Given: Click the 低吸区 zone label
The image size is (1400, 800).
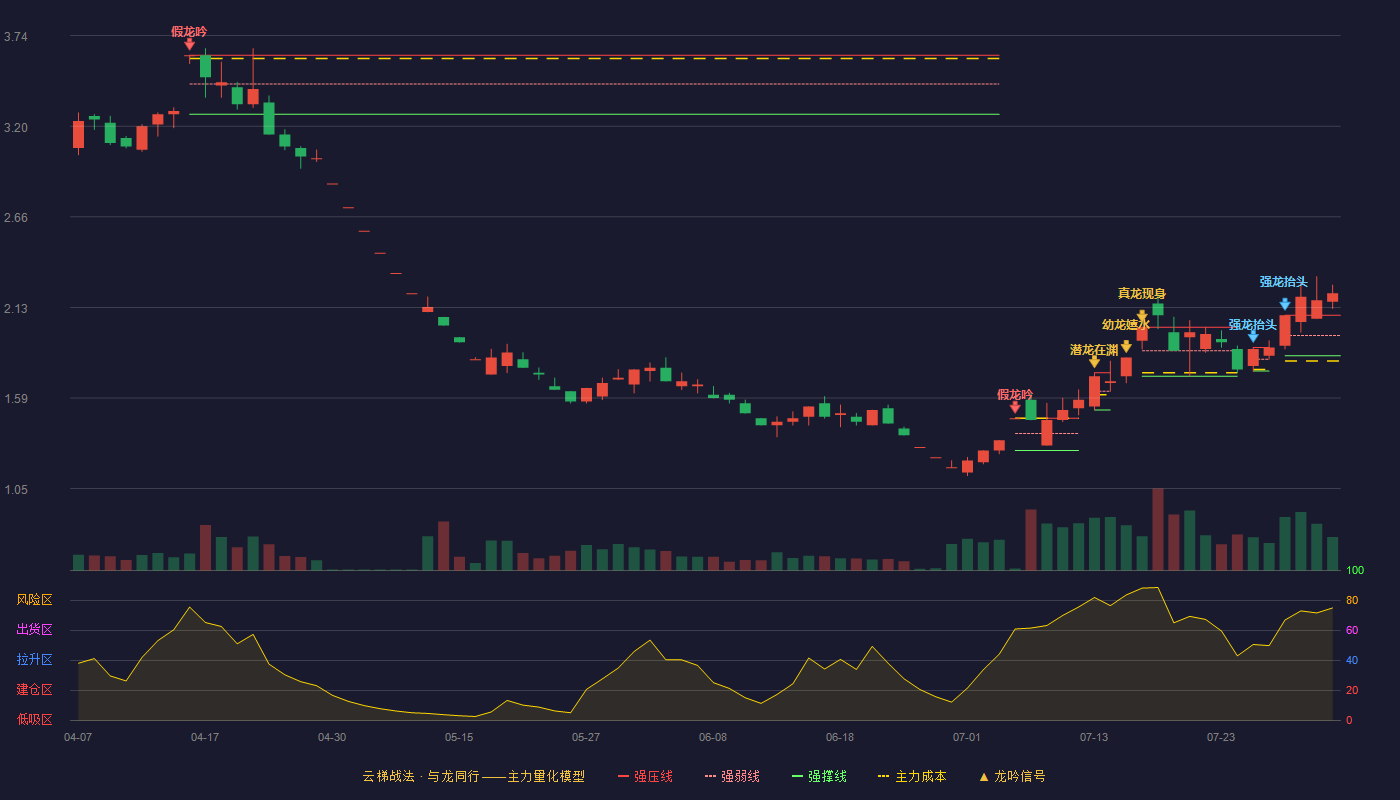Looking at the screenshot, I should [x=34, y=720].
